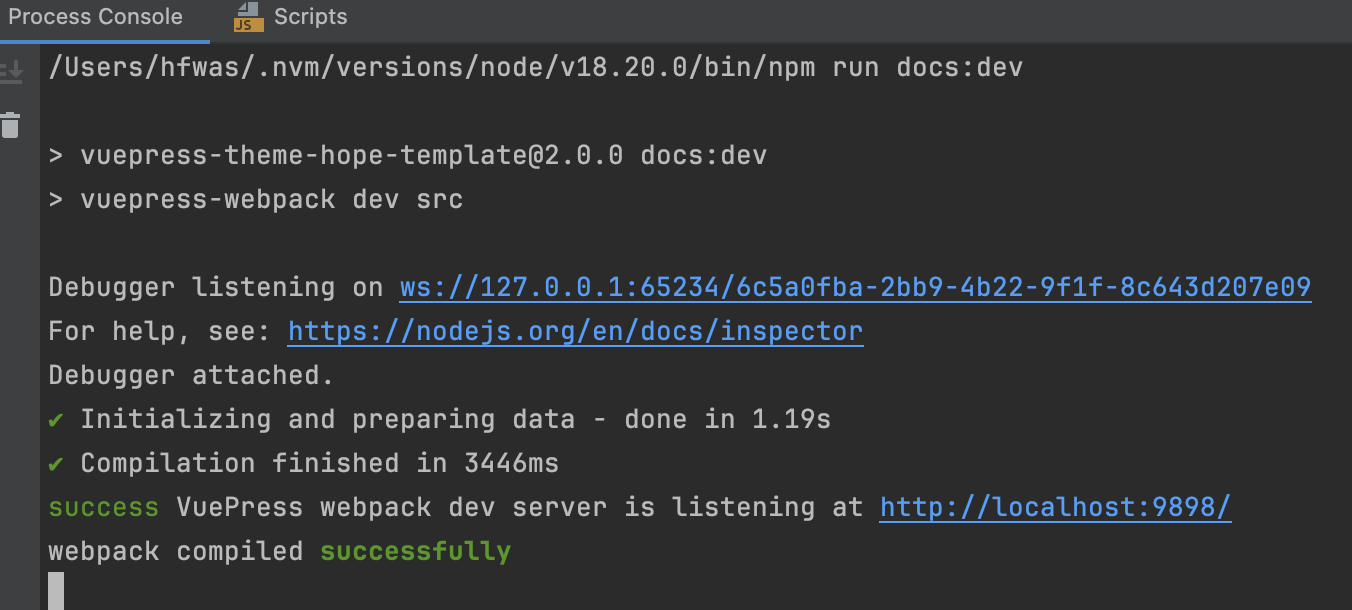Click the Scroll to End icon
Image resolution: width=1352 pixels, height=610 pixels.
11,71
